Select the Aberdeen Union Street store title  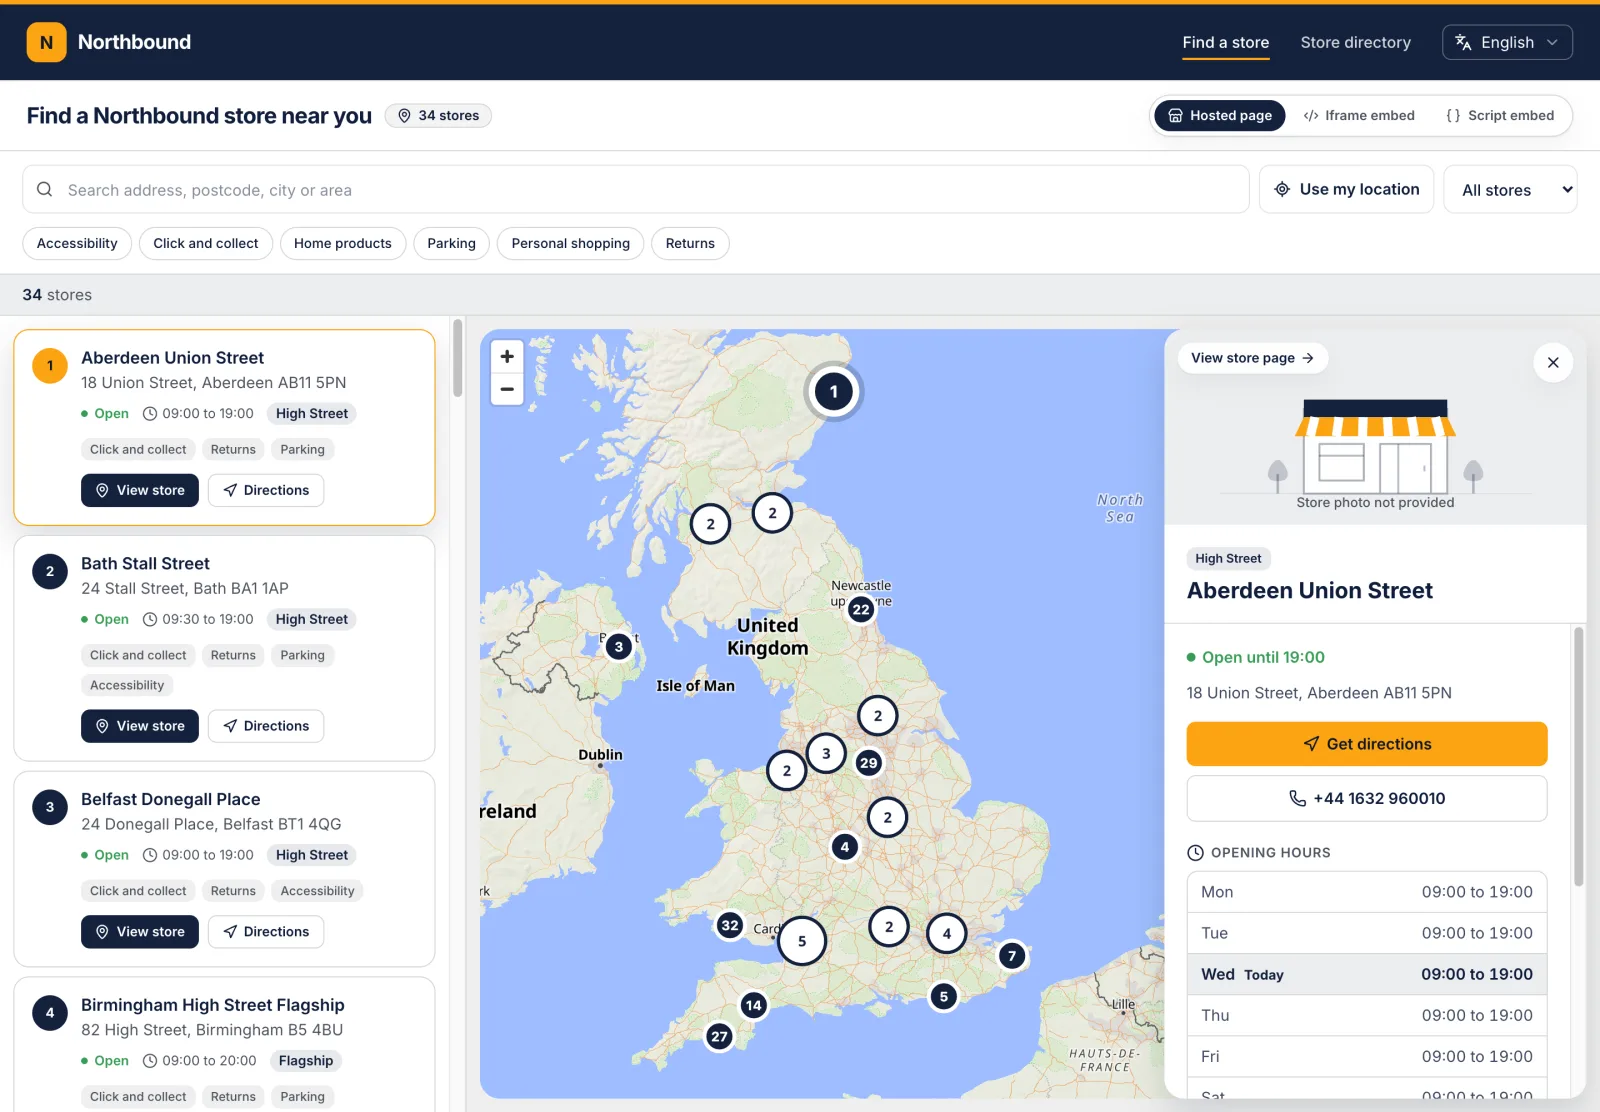[x=172, y=358]
